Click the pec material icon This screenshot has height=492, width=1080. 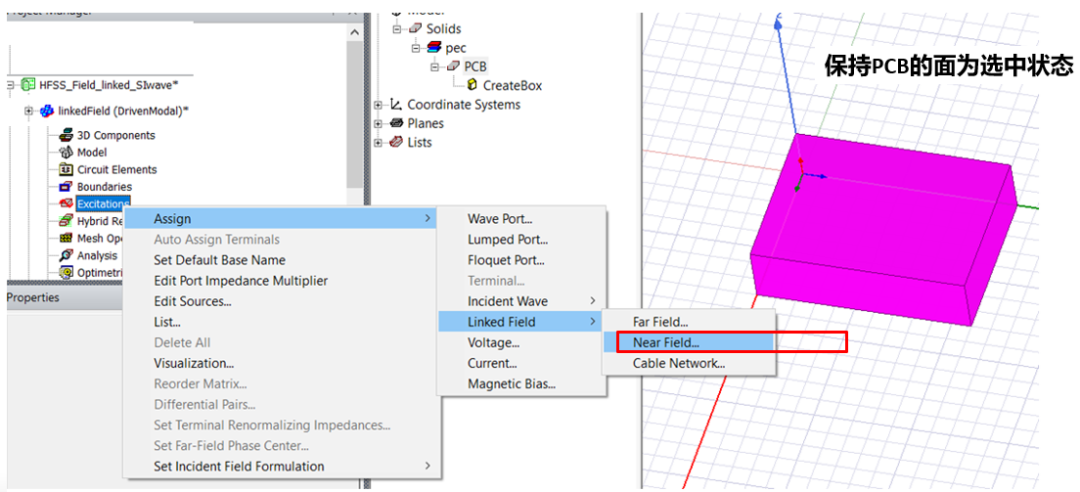coord(435,48)
